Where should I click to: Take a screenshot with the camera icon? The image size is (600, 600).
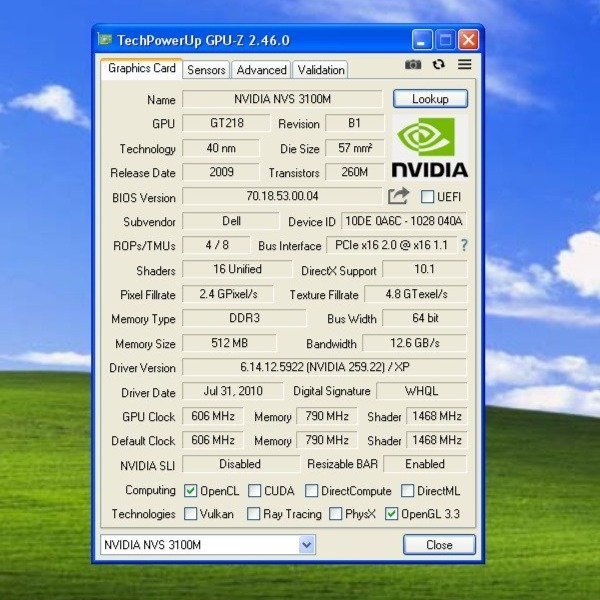[413, 64]
